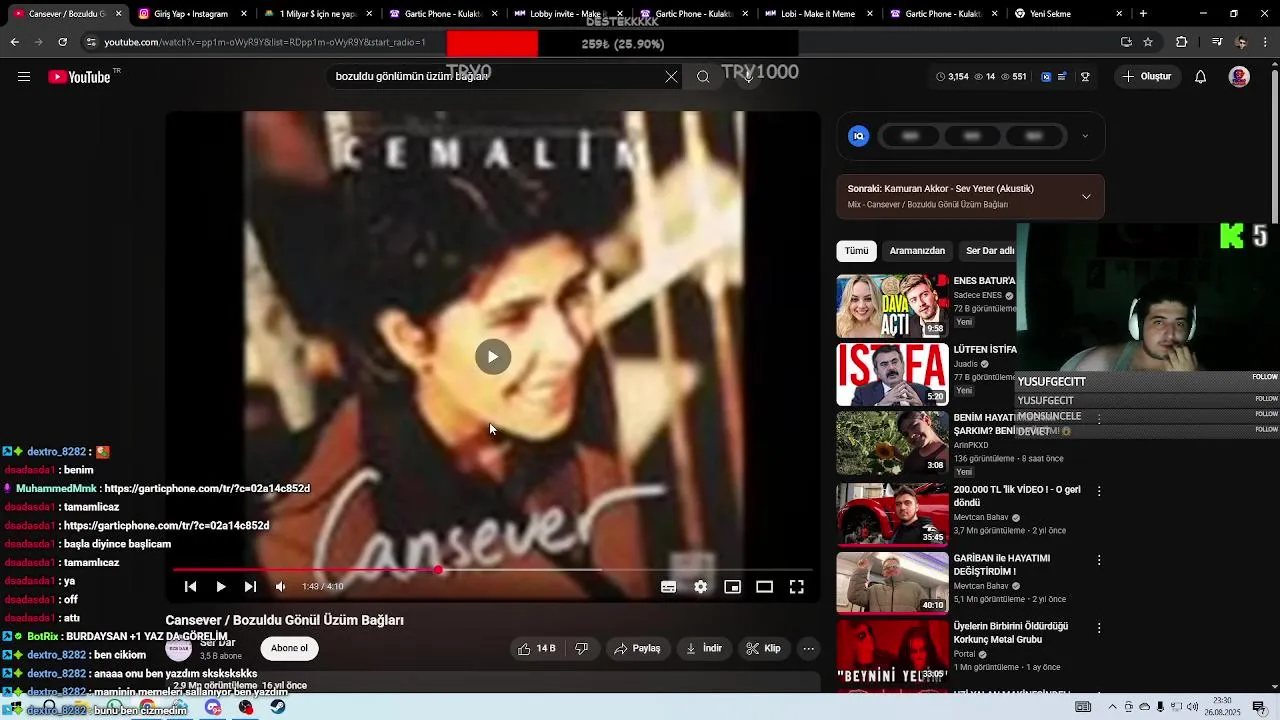Select the Aramanızdan filter chip
This screenshot has height=720, width=1280.
[x=917, y=251]
